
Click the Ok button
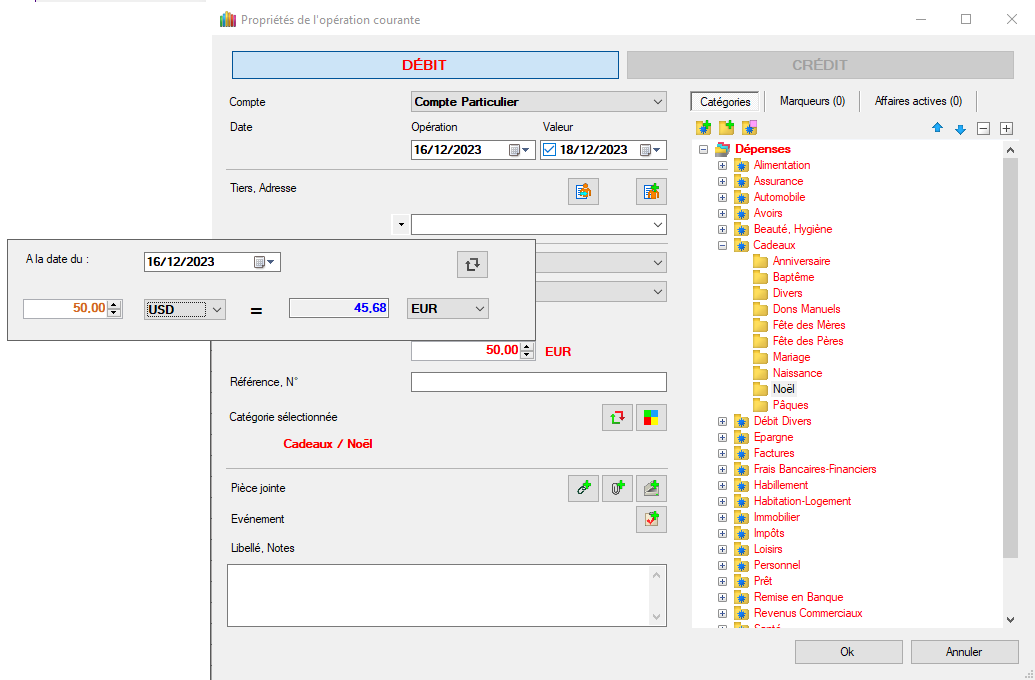pos(848,652)
